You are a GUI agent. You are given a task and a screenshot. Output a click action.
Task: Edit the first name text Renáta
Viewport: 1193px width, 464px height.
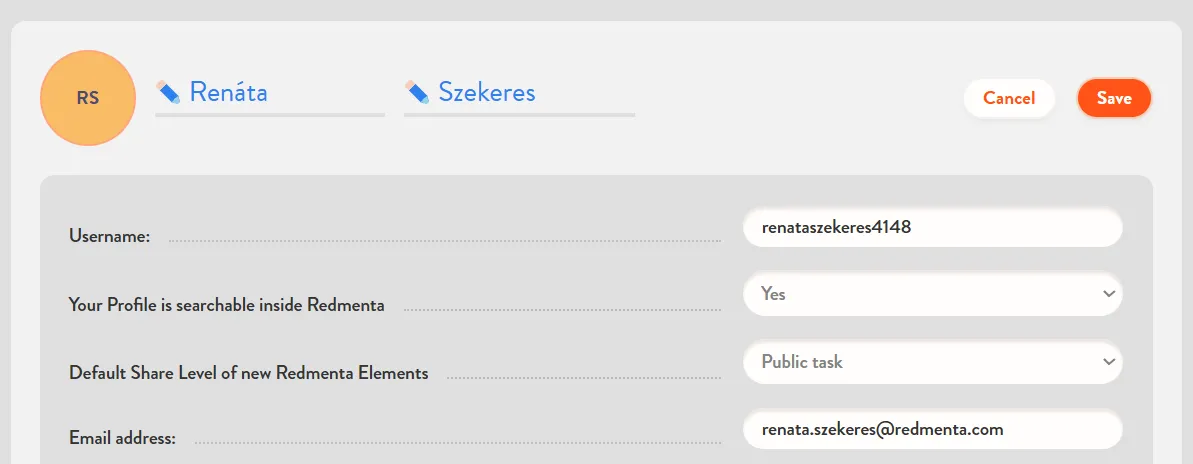pyautogui.click(x=229, y=93)
